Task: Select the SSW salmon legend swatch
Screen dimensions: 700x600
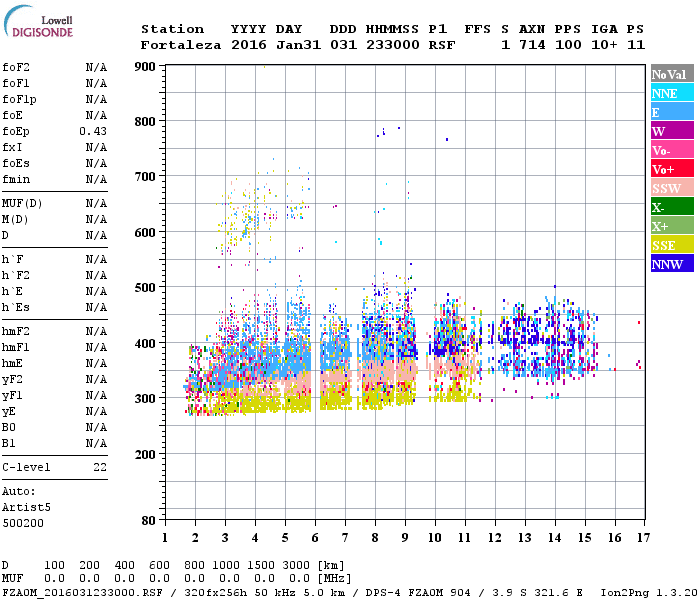Action: 672,188
